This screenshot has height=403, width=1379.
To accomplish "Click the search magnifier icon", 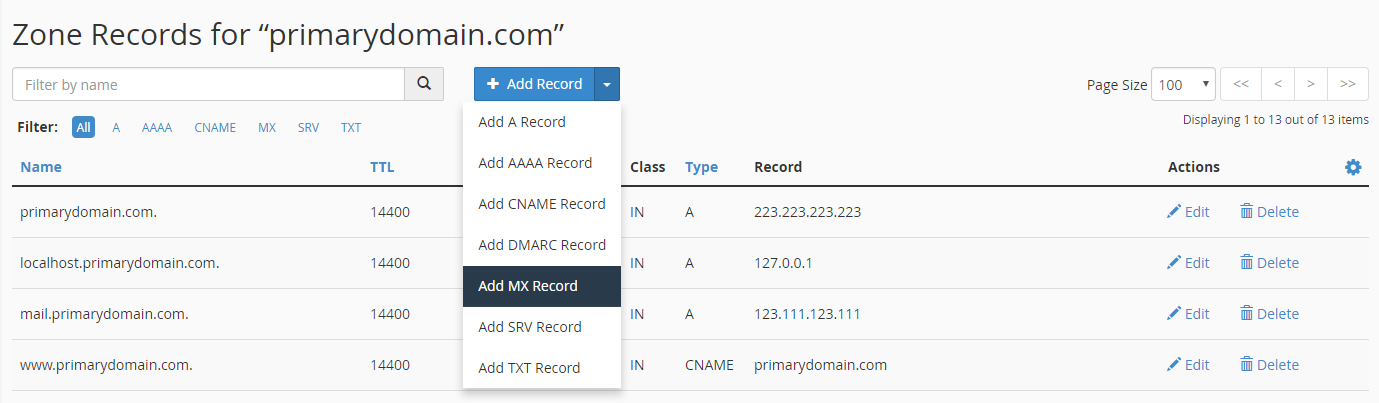I will pyautogui.click(x=424, y=84).
